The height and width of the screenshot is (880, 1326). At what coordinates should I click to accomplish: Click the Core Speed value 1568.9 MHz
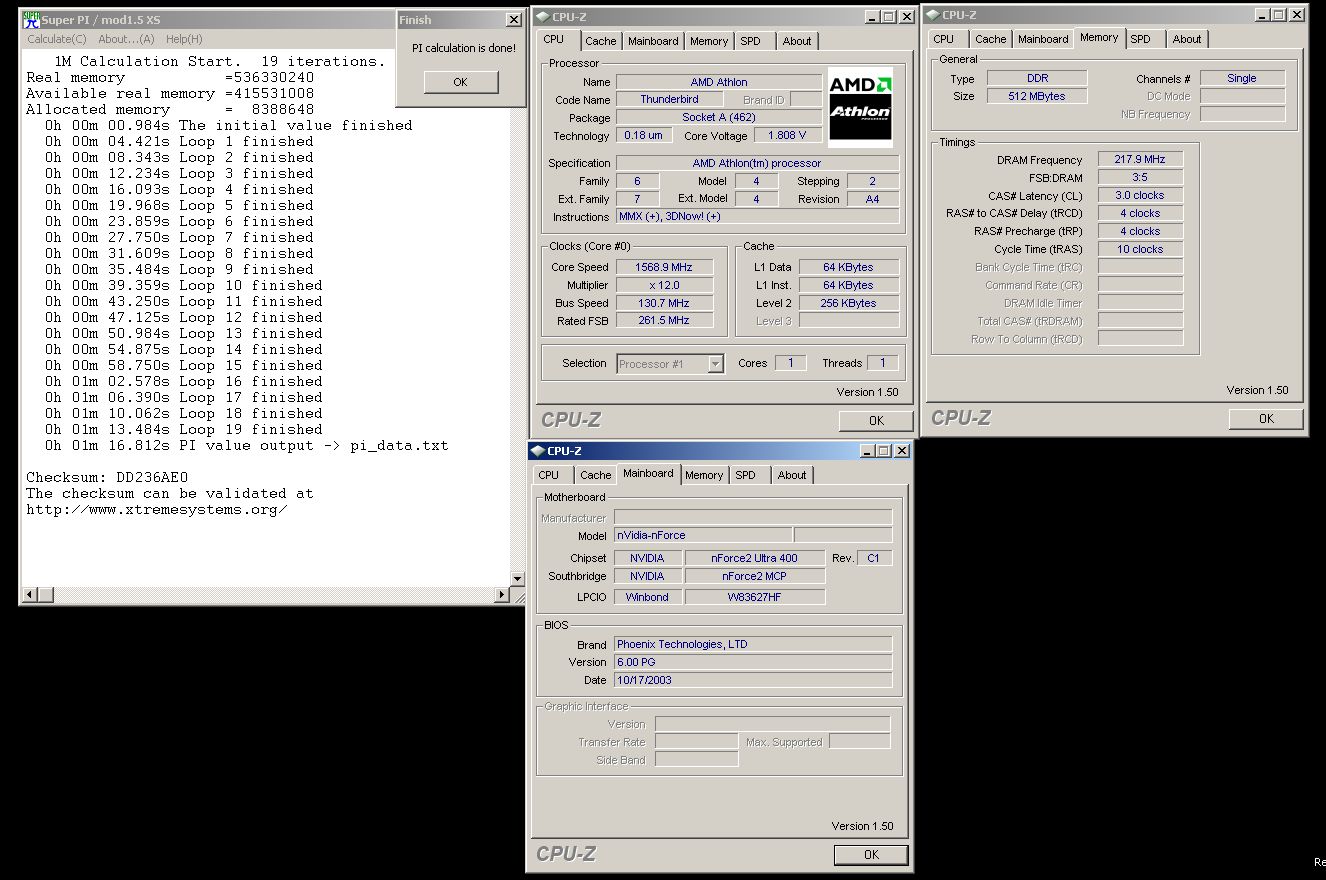[664, 267]
